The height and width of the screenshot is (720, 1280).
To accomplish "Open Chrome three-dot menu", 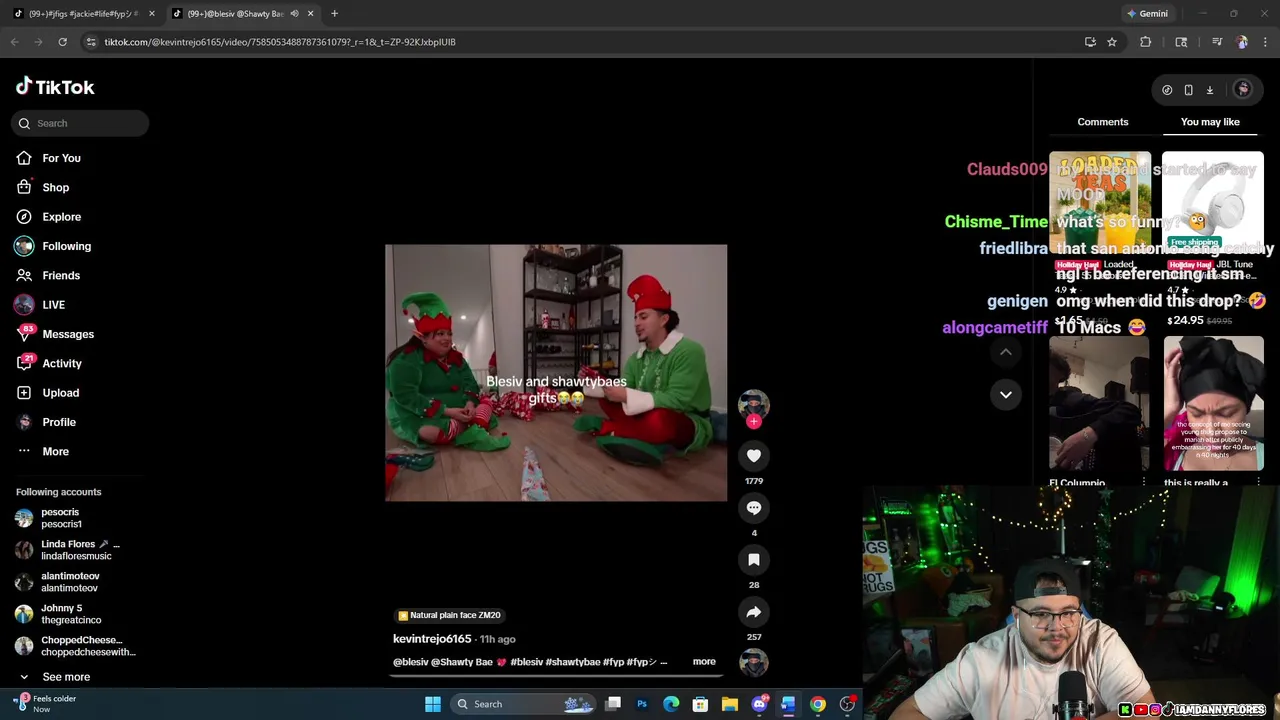I will coord(1266,42).
